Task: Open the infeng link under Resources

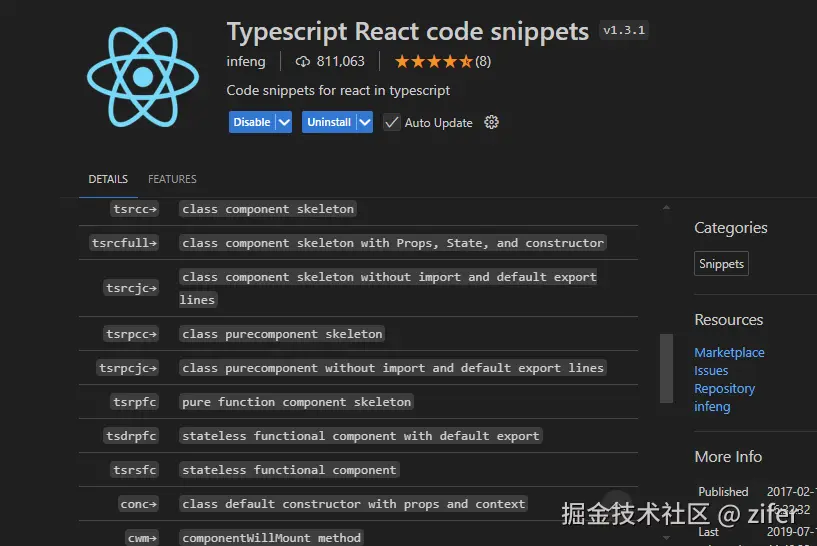Action: point(712,407)
